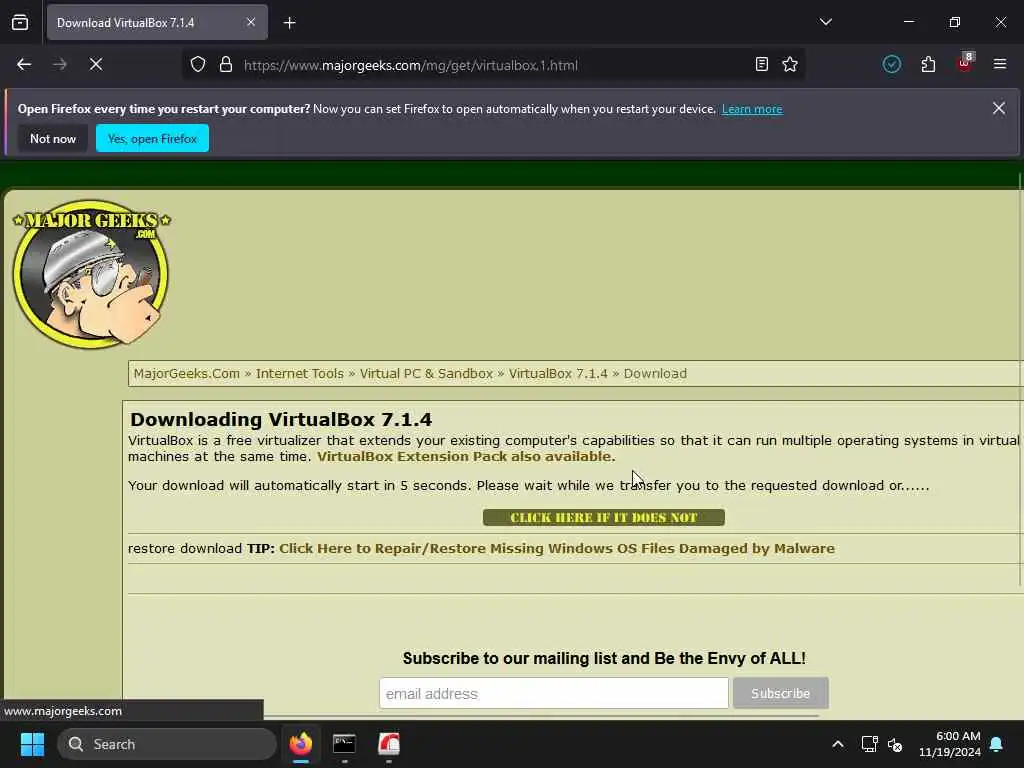Open the tracking protection shield icon
1024x768 pixels.
pos(198,65)
